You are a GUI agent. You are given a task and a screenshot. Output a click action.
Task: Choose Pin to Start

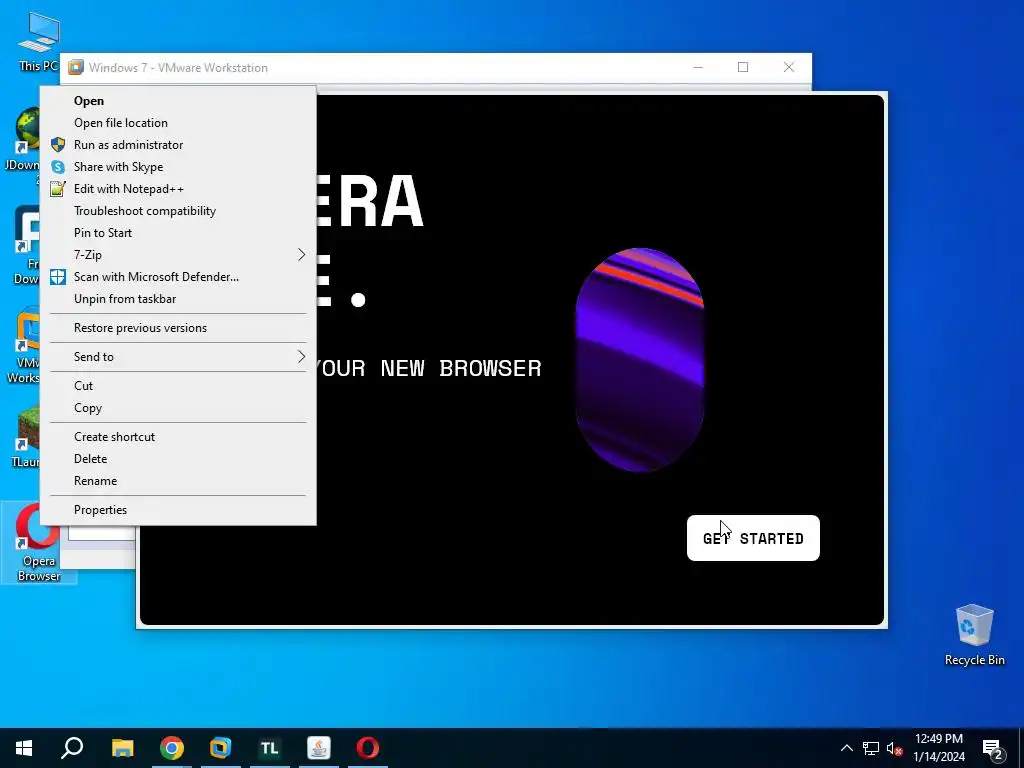(178, 232)
